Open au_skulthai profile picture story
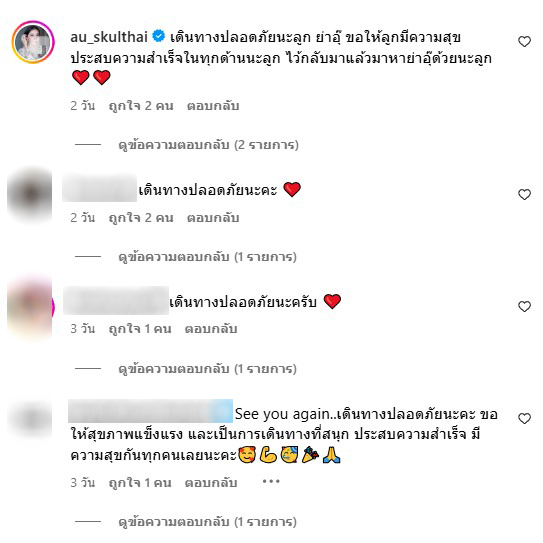The width and height of the screenshot is (543, 543). [x=33, y=42]
